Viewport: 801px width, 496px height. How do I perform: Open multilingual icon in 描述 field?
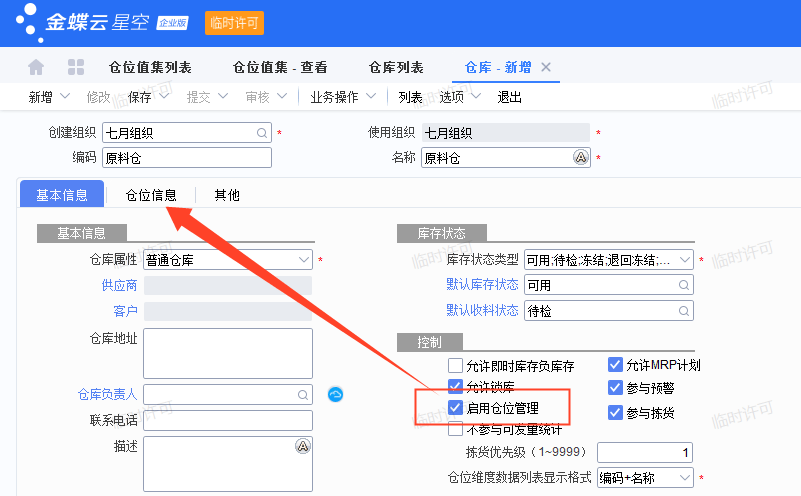pyautogui.click(x=303, y=446)
